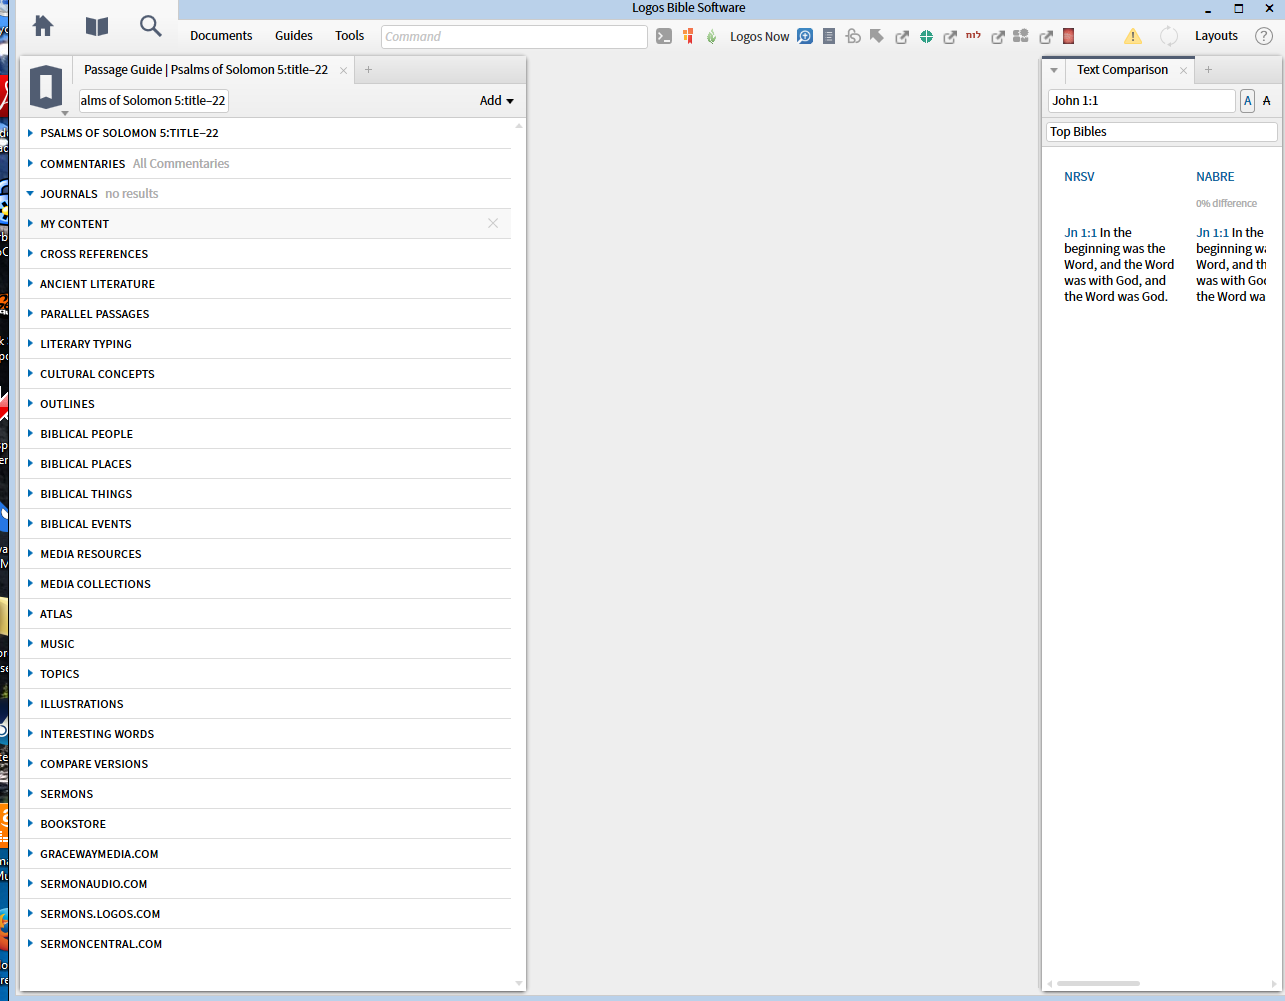Open the Help question mark icon

(1264, 36)
